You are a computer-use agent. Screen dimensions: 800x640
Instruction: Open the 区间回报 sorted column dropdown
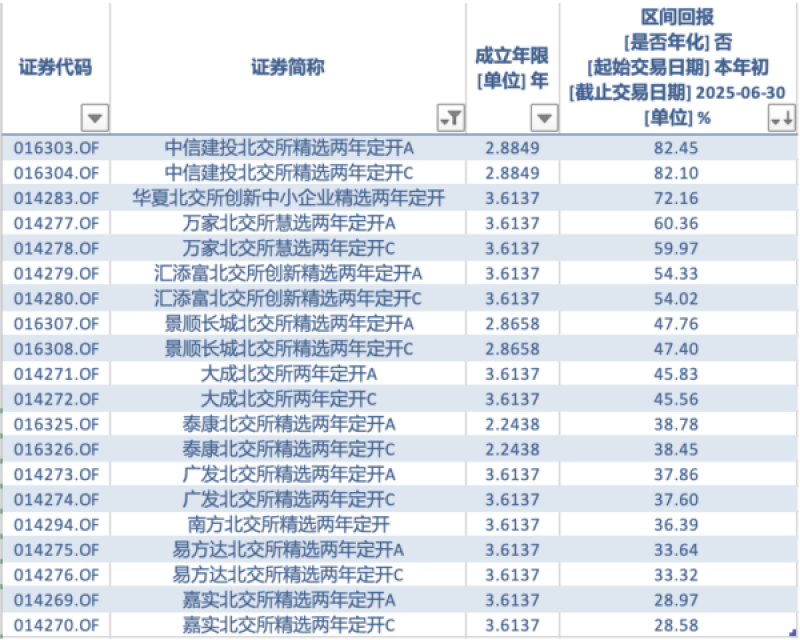click(782, 118)
